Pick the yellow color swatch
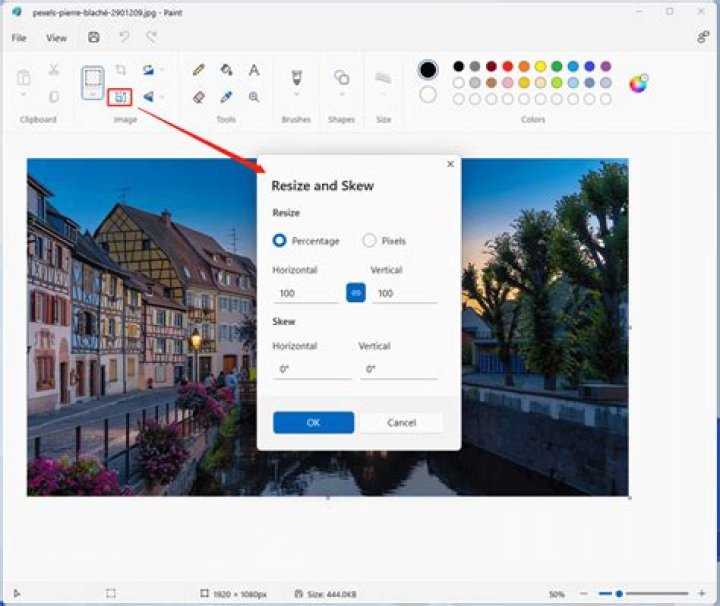 540,67
